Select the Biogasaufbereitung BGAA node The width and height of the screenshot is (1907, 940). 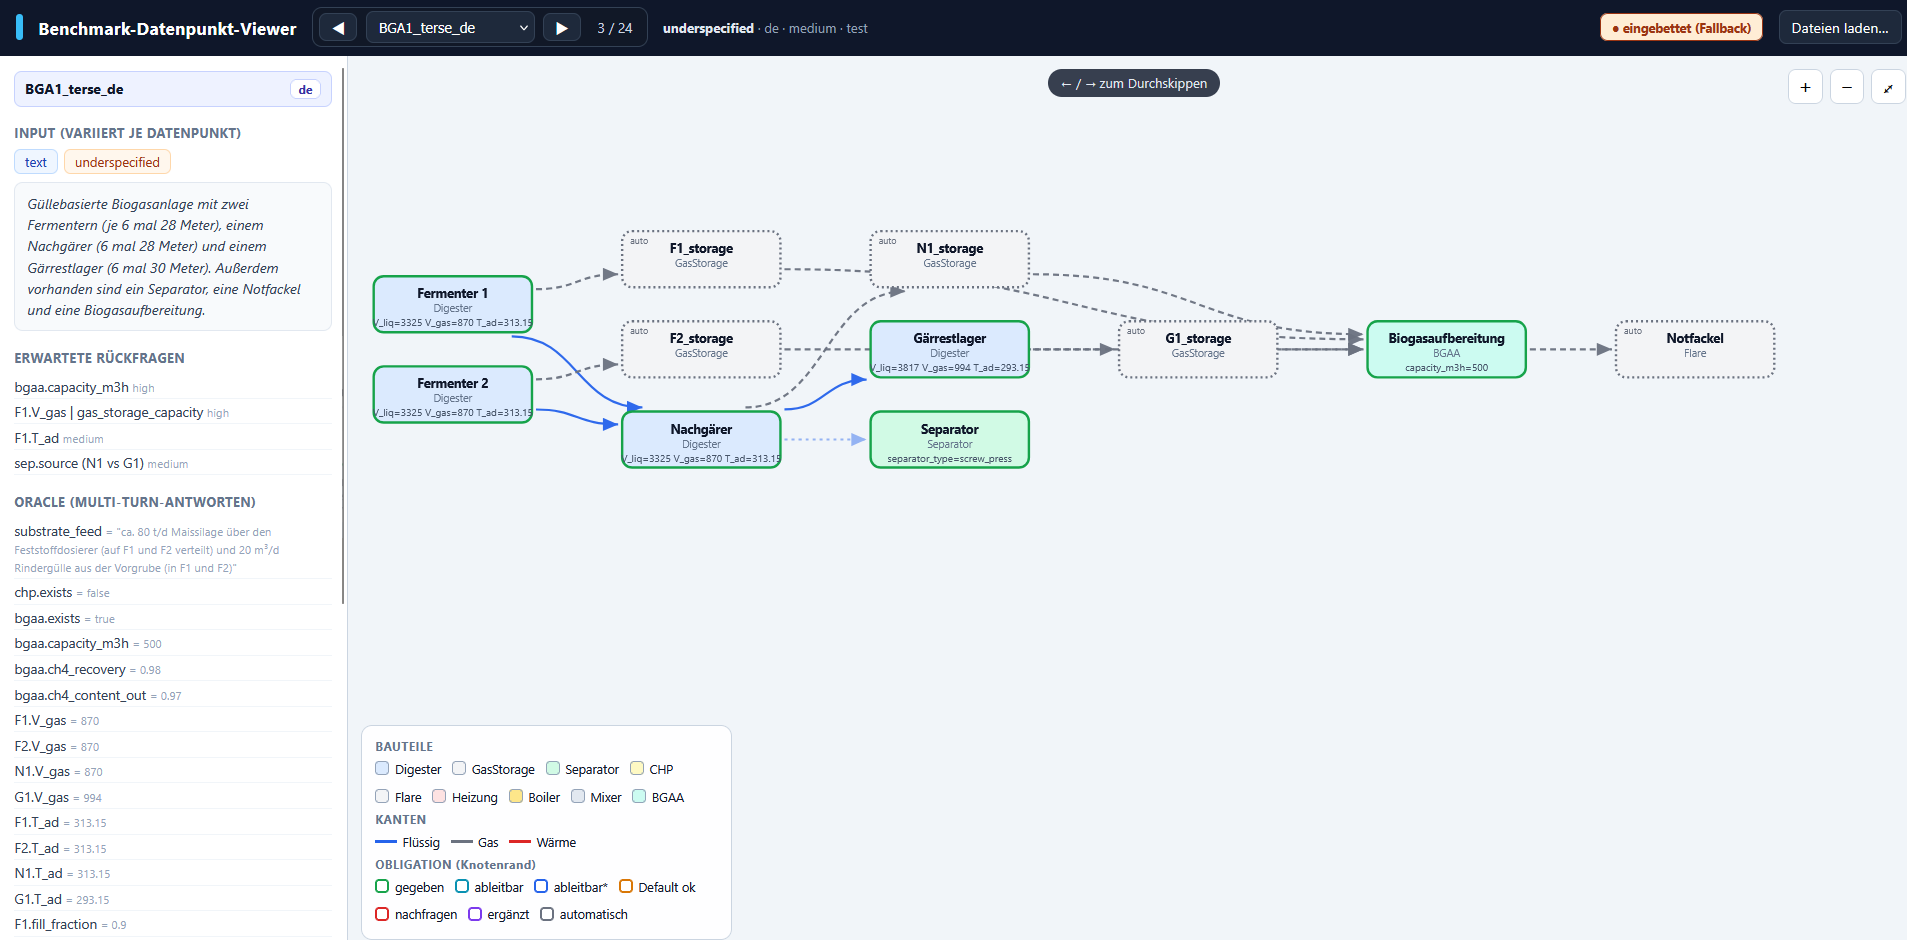(x=1446, y=349)
